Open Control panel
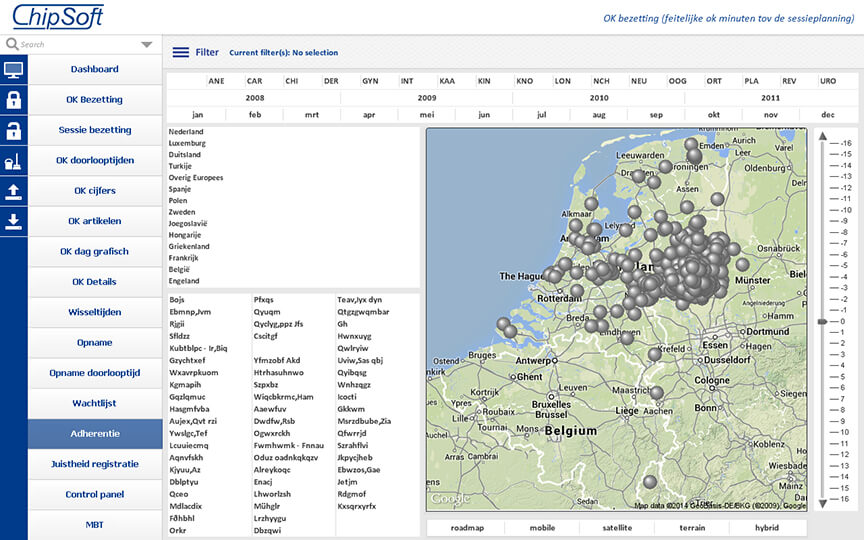 tap(95, 494)
